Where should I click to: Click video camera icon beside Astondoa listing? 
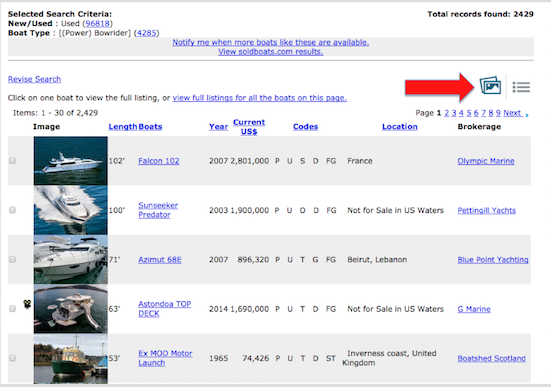[x=27, y=304]
